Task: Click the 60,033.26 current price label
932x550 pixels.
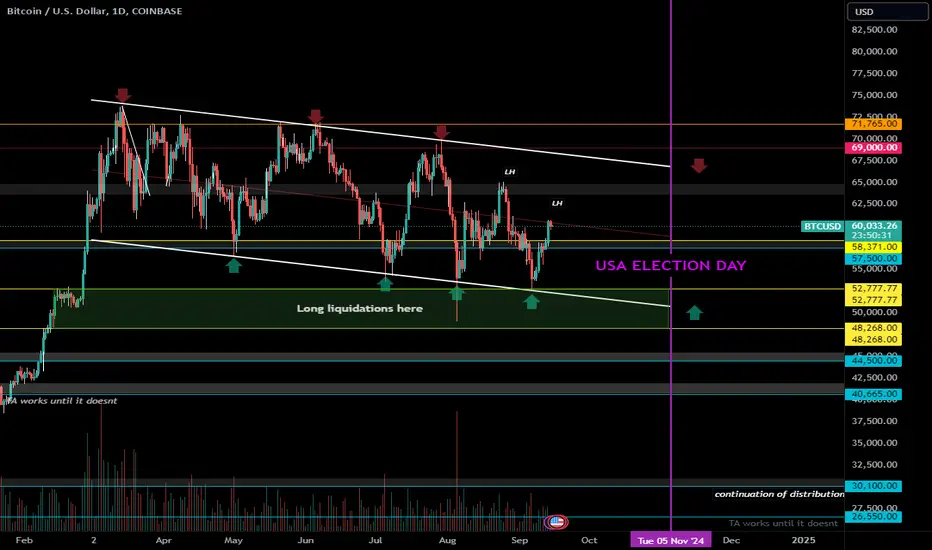Action: point(873,226)
